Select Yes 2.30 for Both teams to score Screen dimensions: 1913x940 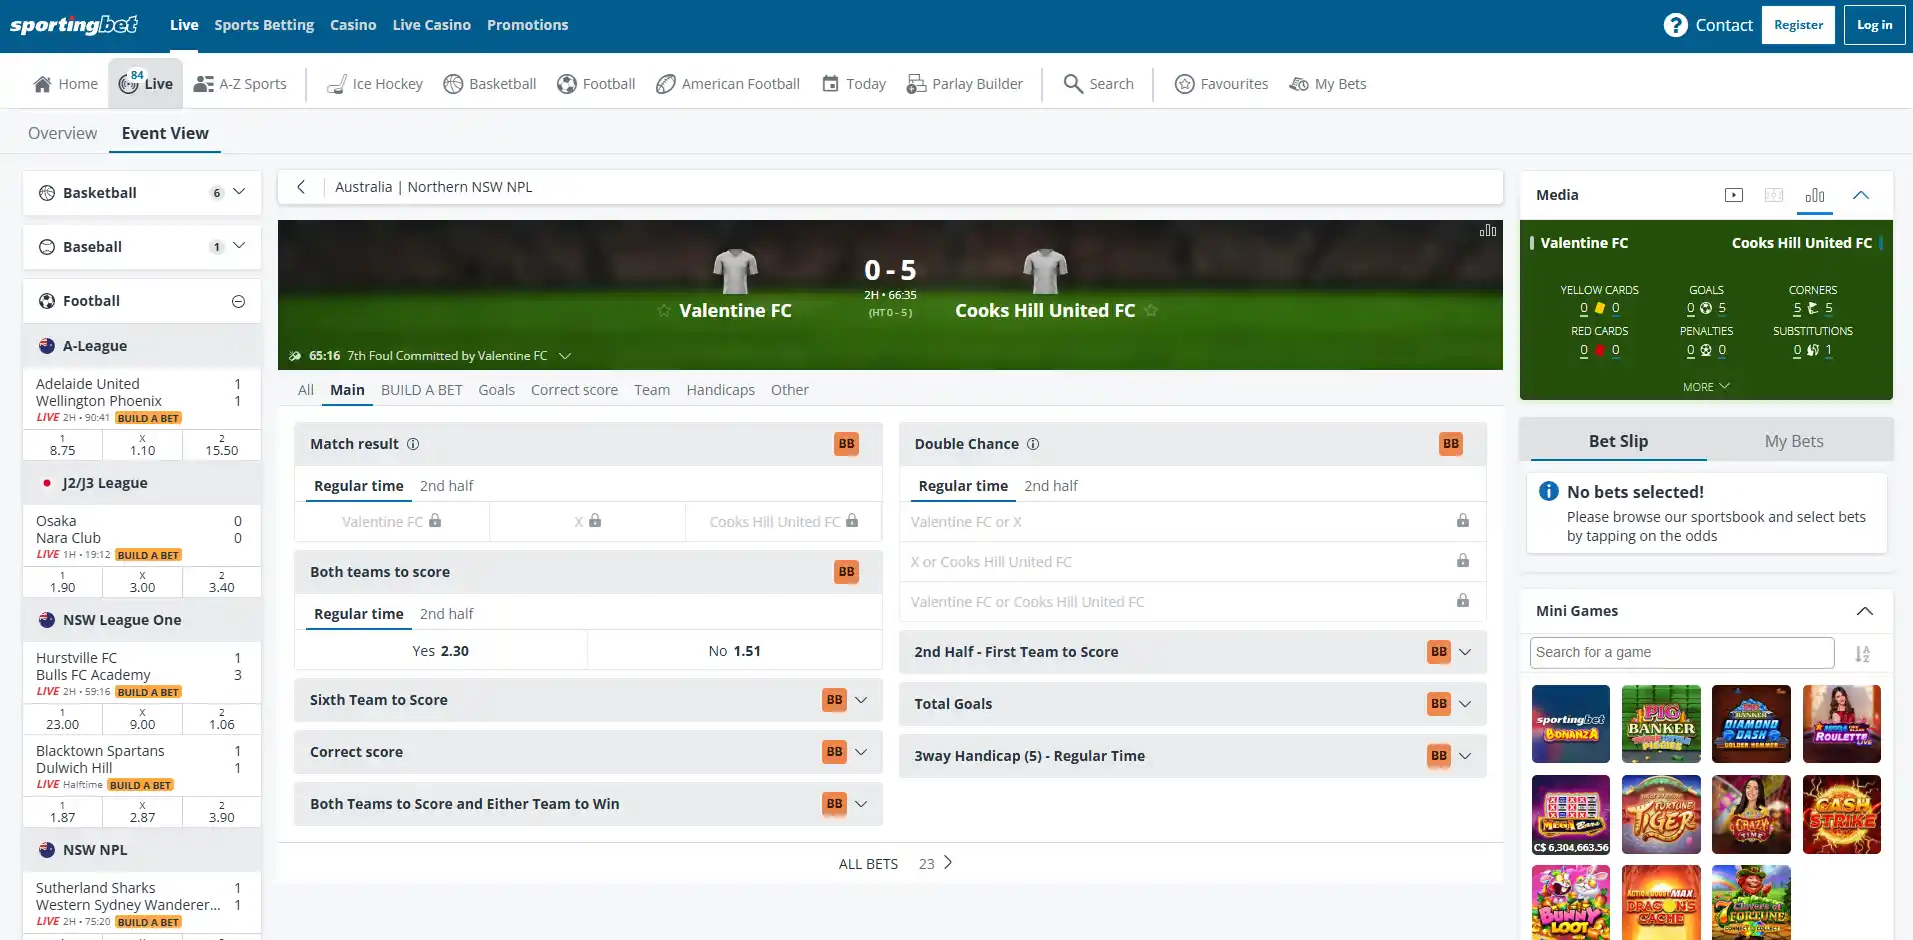441,651
